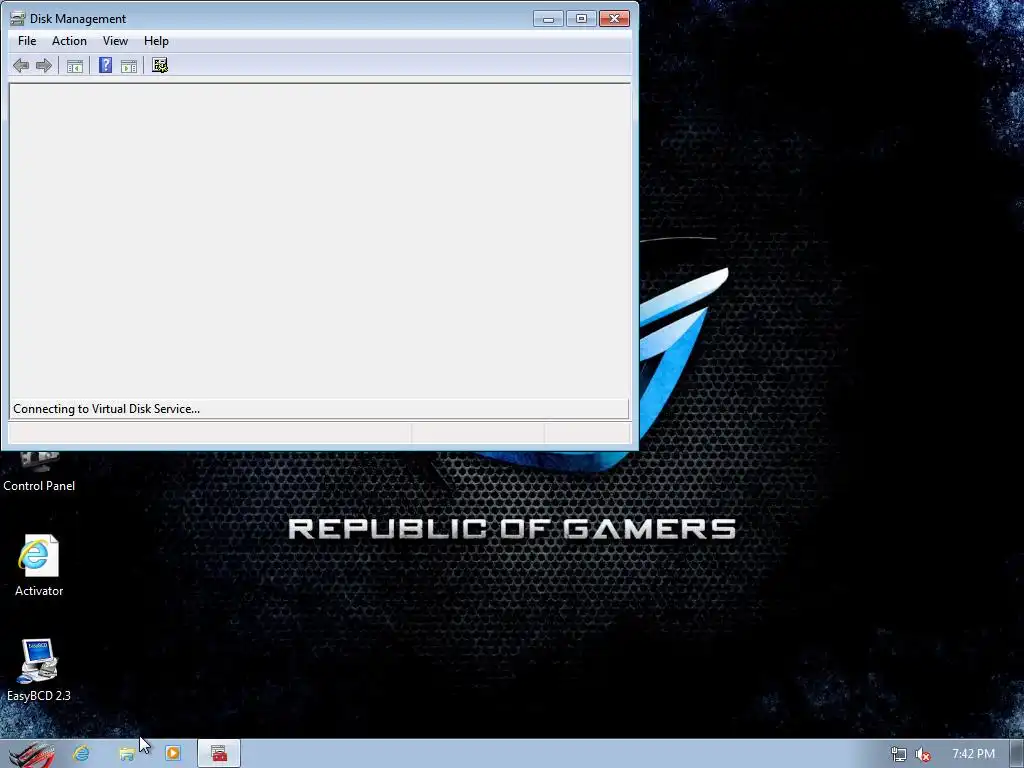The height and width of the screenshot is (768, 1024).
Task: Maximize the Disk Management window
Action: (x=581, y=19)
